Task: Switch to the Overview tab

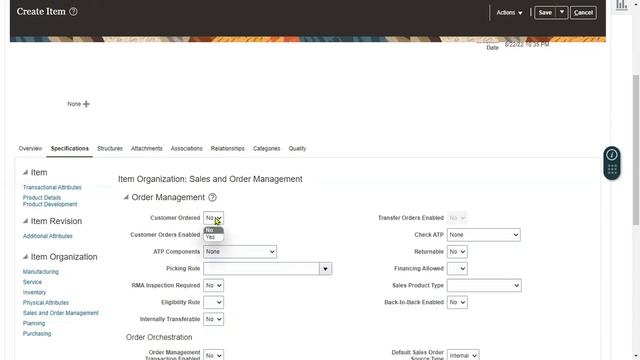Action: pyautogui.click(x=30, y=149)
